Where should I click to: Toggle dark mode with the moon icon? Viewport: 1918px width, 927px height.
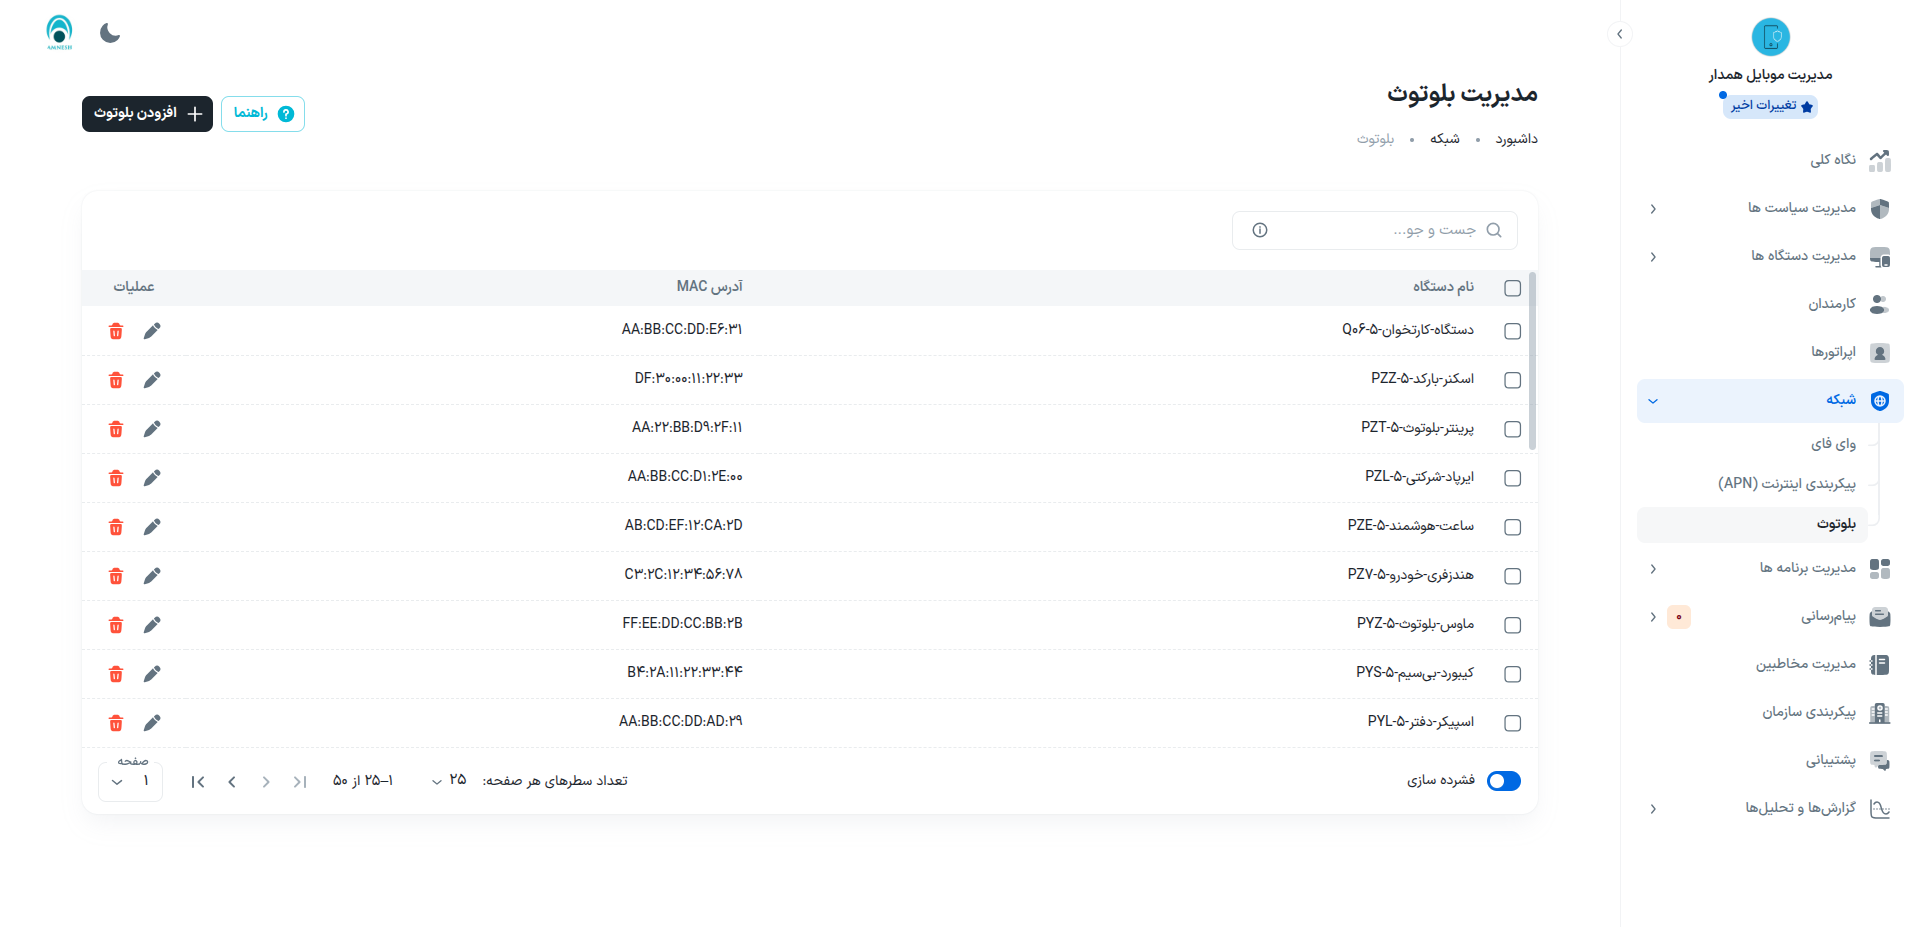[x=110, y=33]
